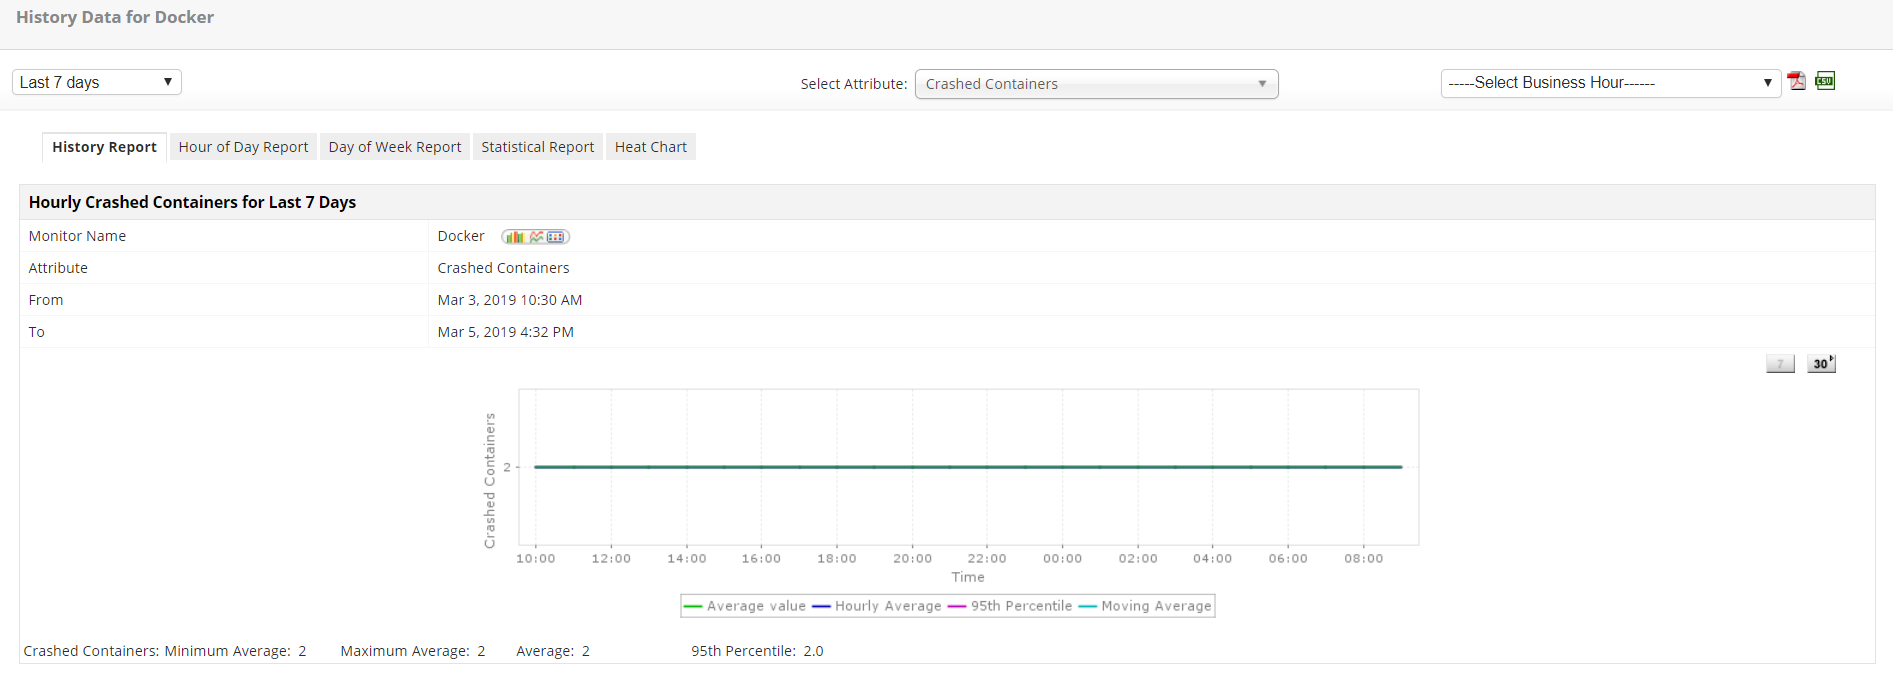Switch to History Report tab

tap(104, 147)
